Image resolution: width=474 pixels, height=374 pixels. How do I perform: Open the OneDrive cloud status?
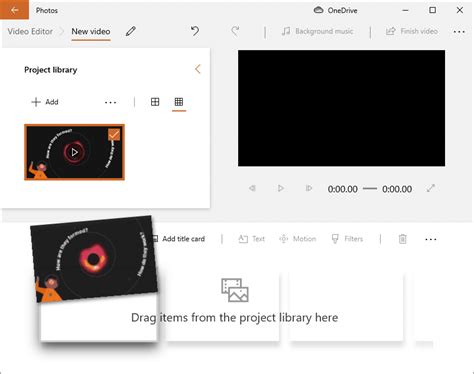tap(335, 10)
